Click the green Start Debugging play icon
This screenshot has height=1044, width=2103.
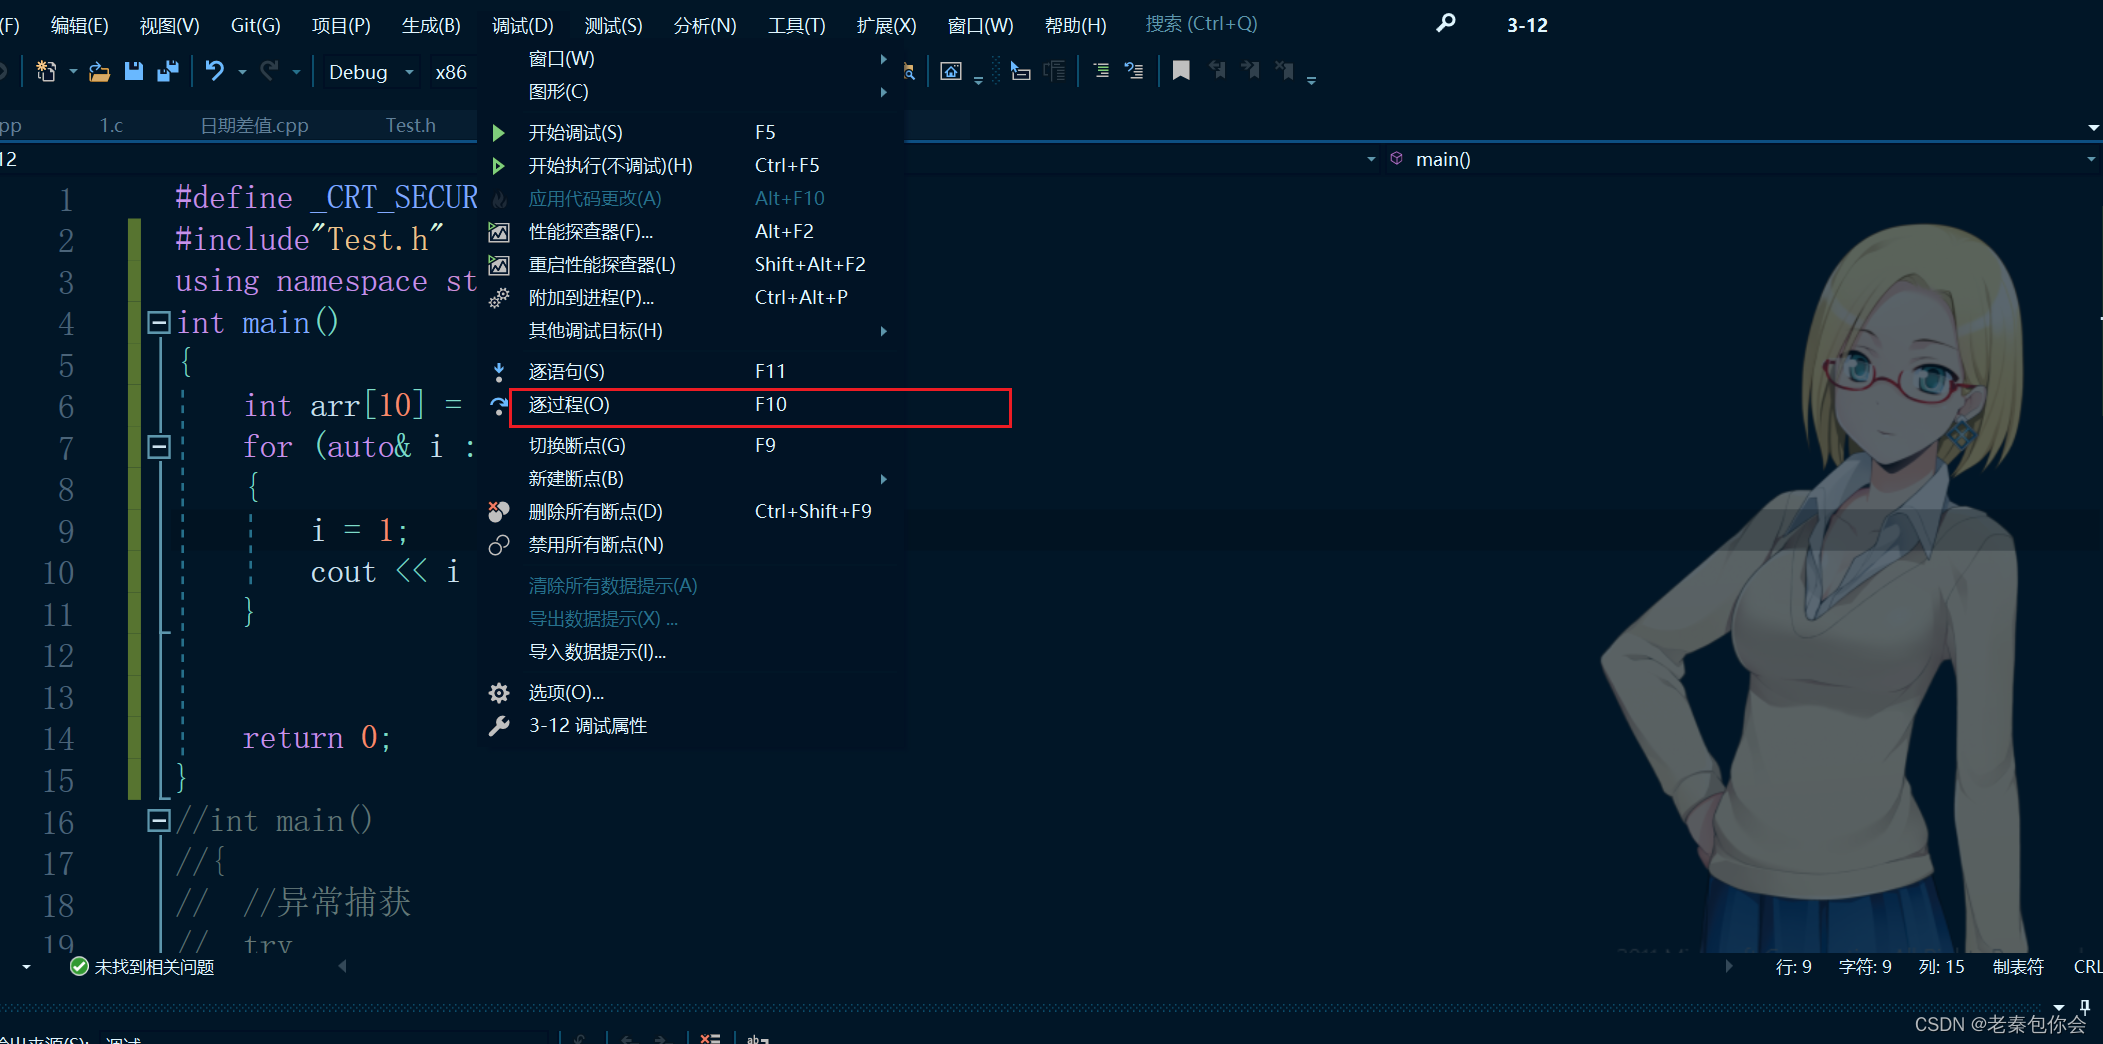498,133
